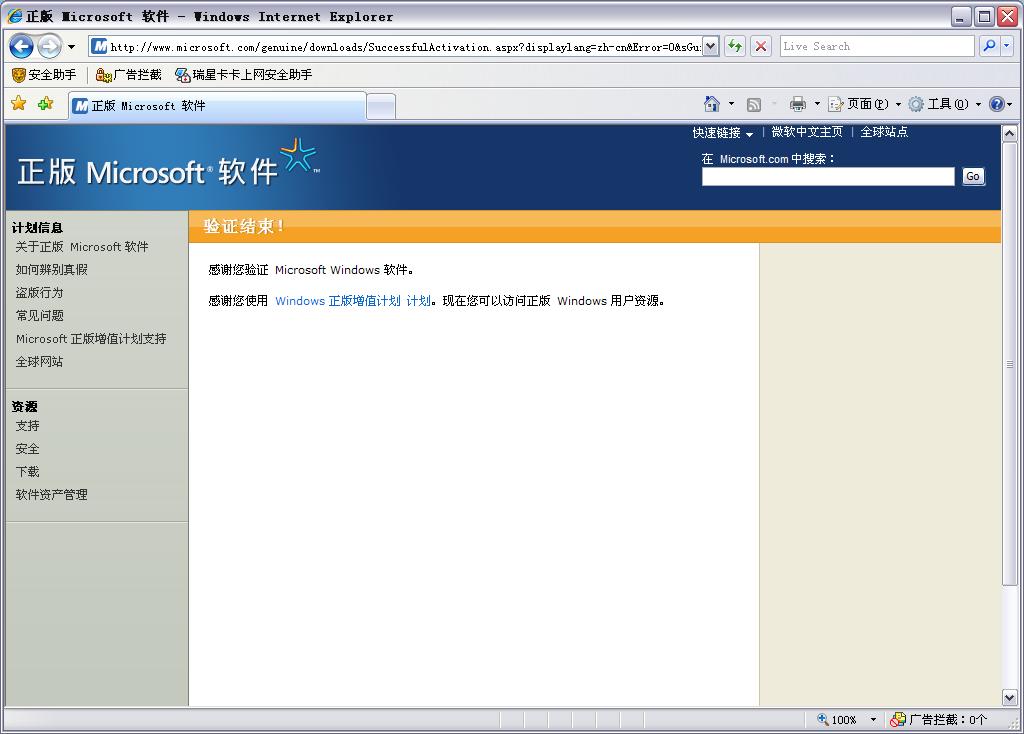
Task: Select the 正版 Microsoft 软件 tab
Action: pyautogui.click(x=217, y=106)
